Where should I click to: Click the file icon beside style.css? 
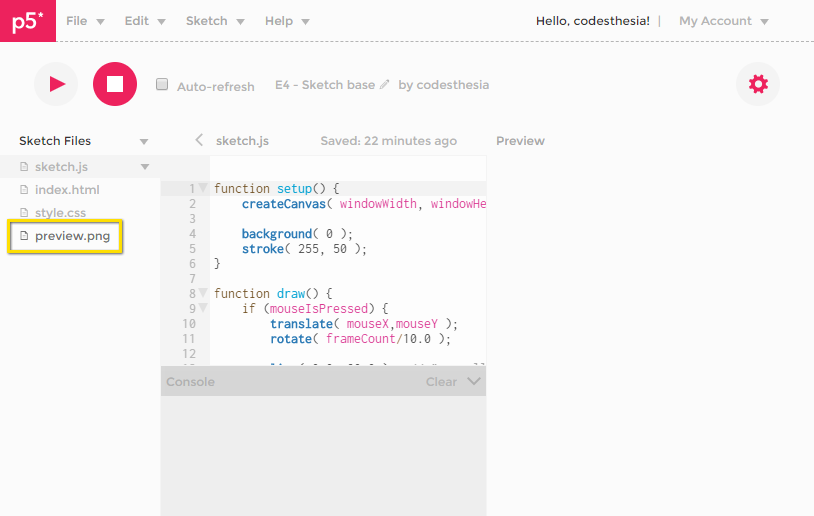click(25, 213)
